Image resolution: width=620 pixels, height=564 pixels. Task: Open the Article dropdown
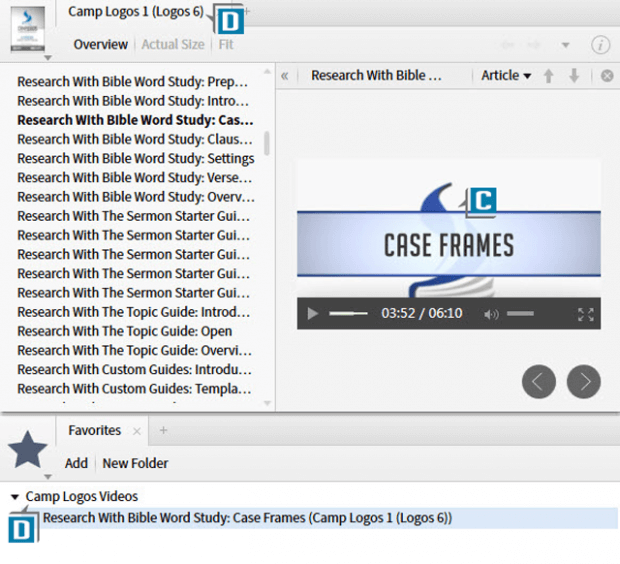[506, 76]
